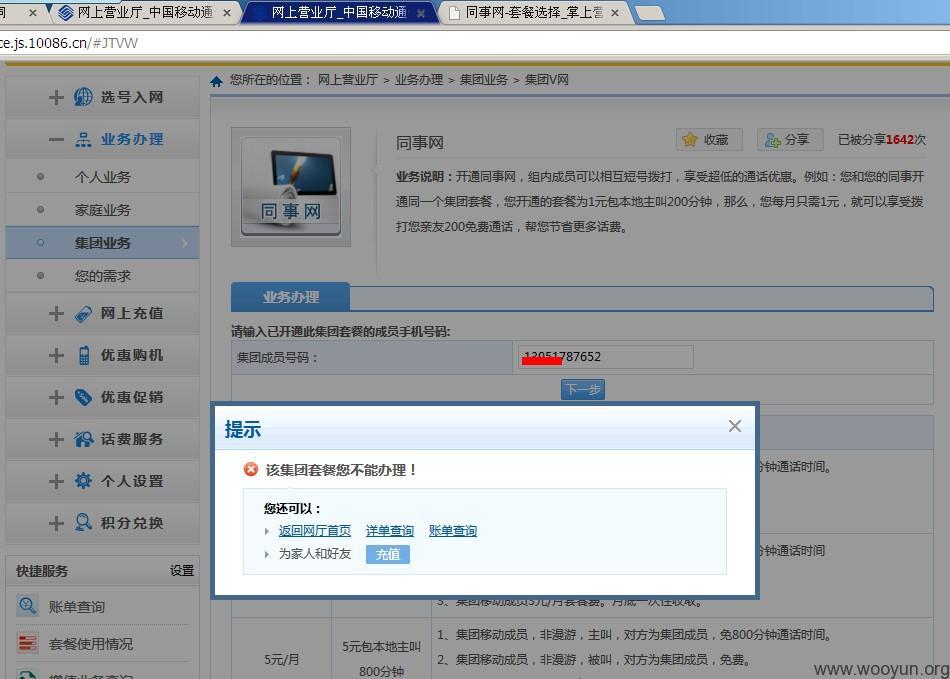
Task: Expand the 优惠促销 plus sign
Action: click(56, 397)
